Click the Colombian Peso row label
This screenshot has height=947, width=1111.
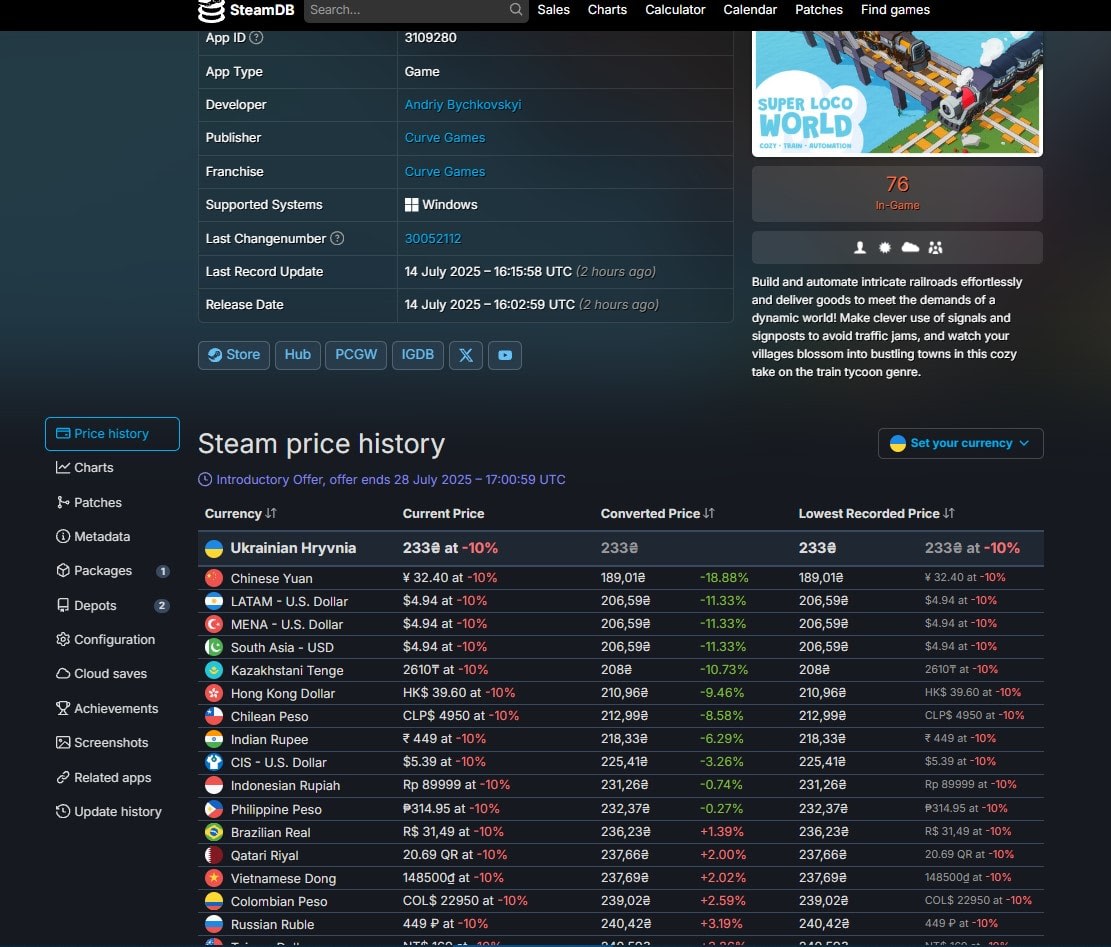point(279,902)
